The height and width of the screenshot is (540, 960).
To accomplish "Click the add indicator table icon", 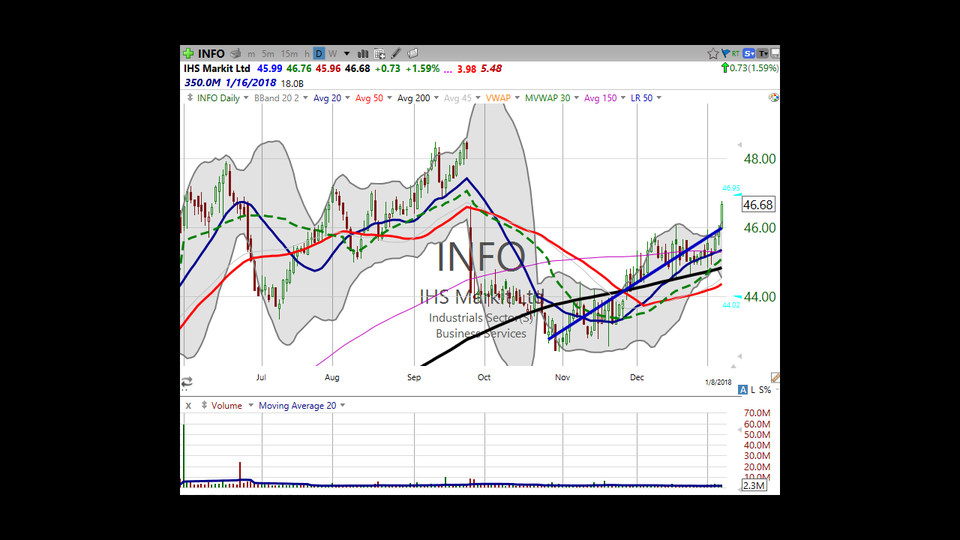I will [380, 54].
